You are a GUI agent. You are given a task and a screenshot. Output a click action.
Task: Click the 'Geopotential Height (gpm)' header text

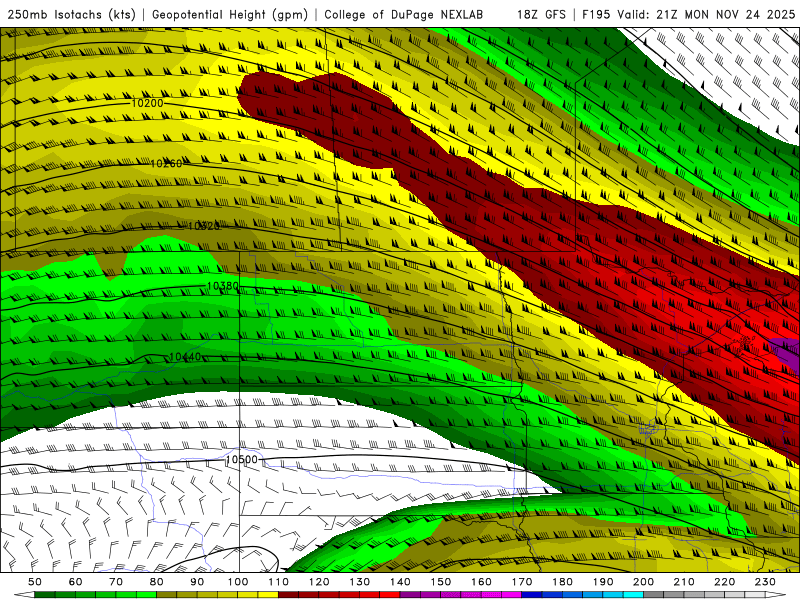pyautogui.click(x=230, y=14)
